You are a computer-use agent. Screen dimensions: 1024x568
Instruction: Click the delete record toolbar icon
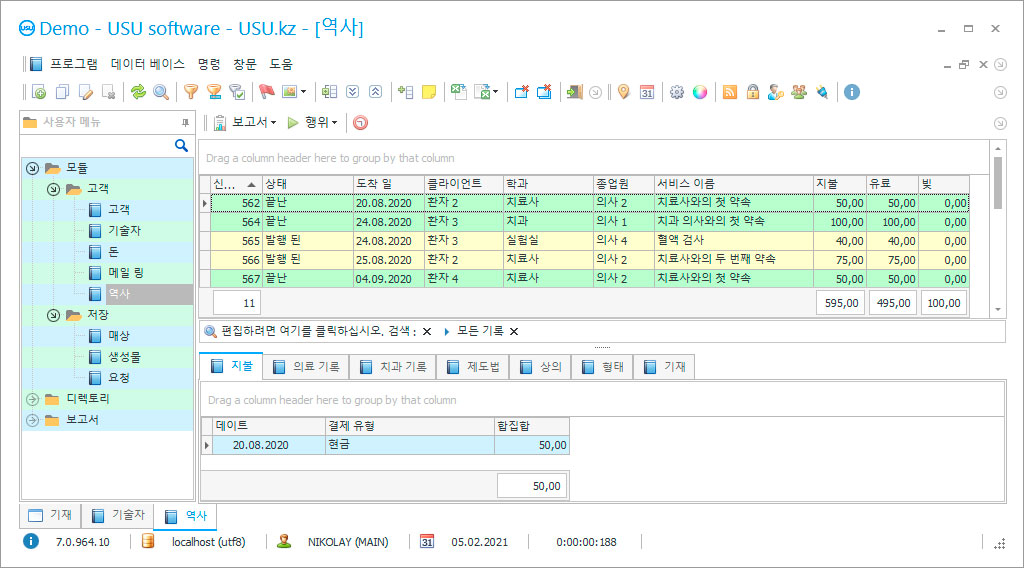click(109, 92)
